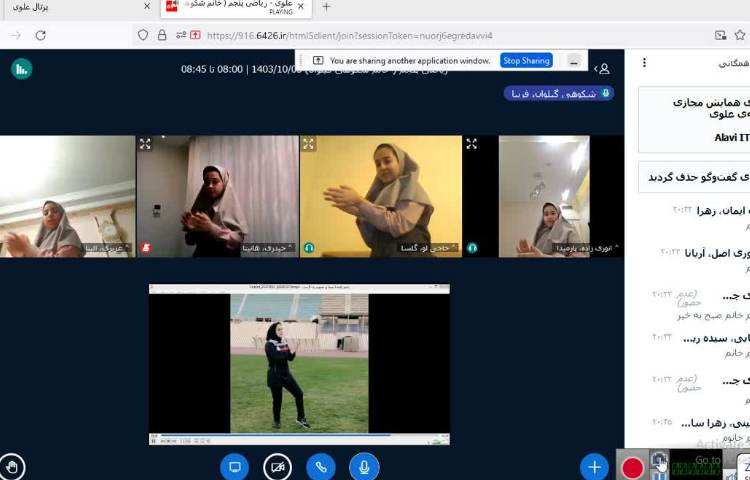This screenshot has height=480, width=750.
Task: Select chat message from 'ایمان، زهرا'
Action: pos(711,216)
